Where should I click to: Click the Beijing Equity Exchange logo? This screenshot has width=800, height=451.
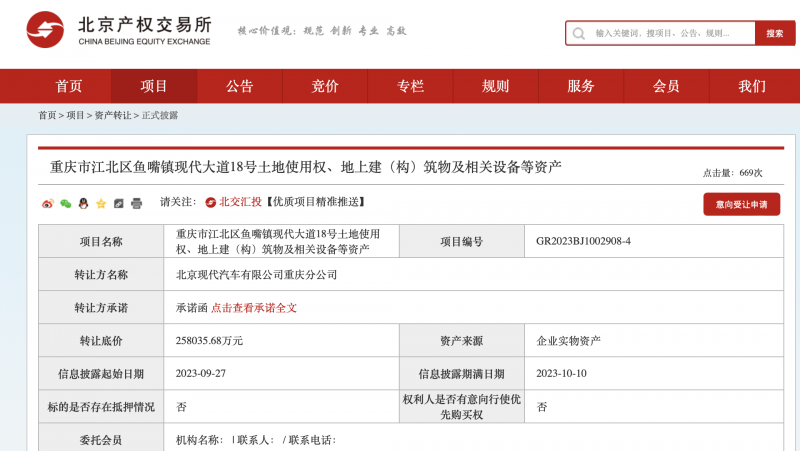[x=118, y=30]
